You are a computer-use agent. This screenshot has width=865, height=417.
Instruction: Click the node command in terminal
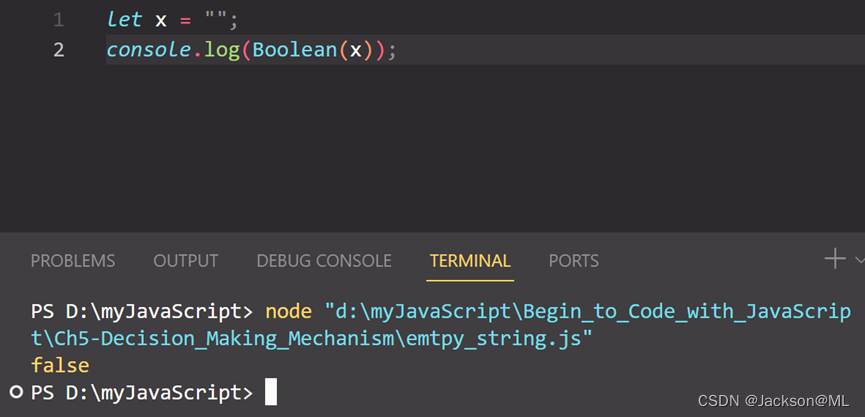pyautogui.click(x=287, y=313)
